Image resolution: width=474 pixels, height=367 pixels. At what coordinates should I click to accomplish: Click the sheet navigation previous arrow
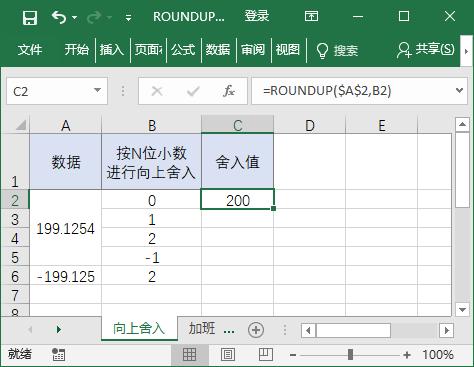(x=30, y=330)
